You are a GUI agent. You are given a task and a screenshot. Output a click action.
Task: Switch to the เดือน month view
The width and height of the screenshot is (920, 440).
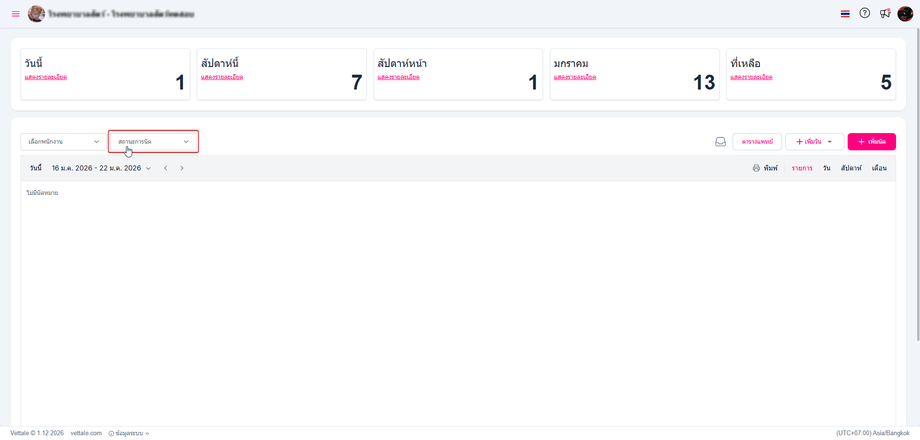[879, 168]
